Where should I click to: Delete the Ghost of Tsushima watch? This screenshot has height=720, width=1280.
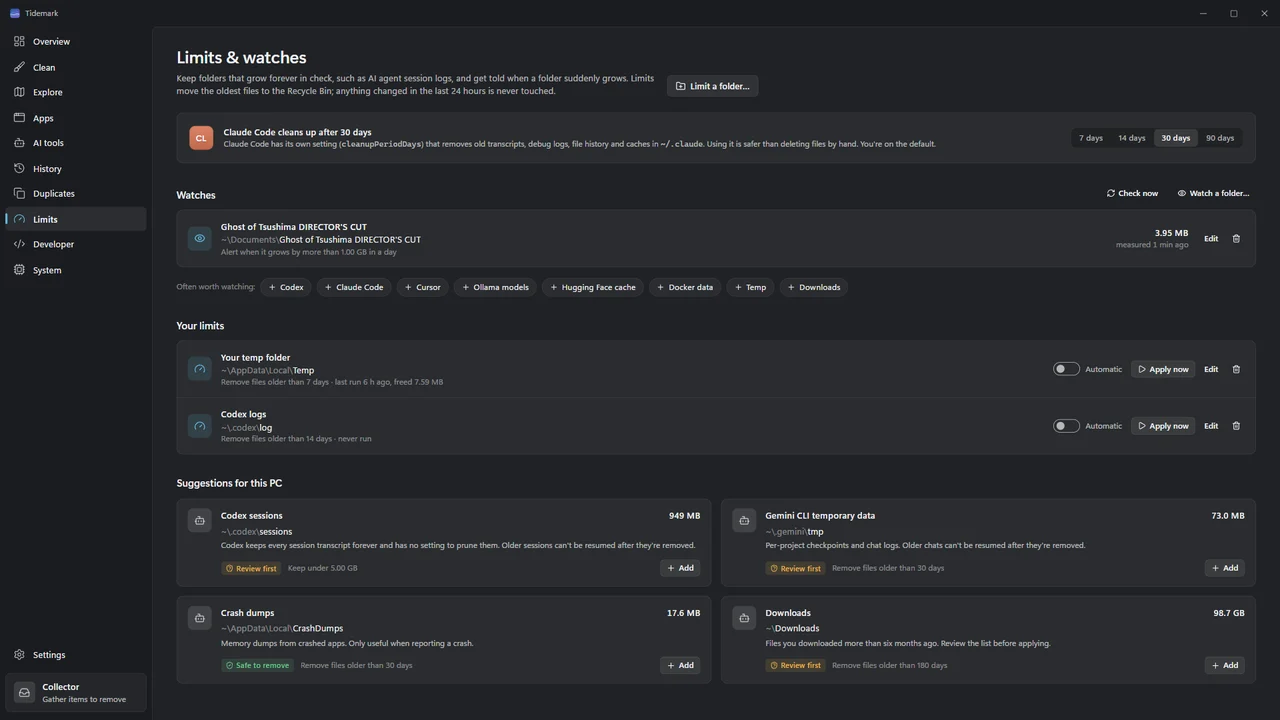(1236, 239)
